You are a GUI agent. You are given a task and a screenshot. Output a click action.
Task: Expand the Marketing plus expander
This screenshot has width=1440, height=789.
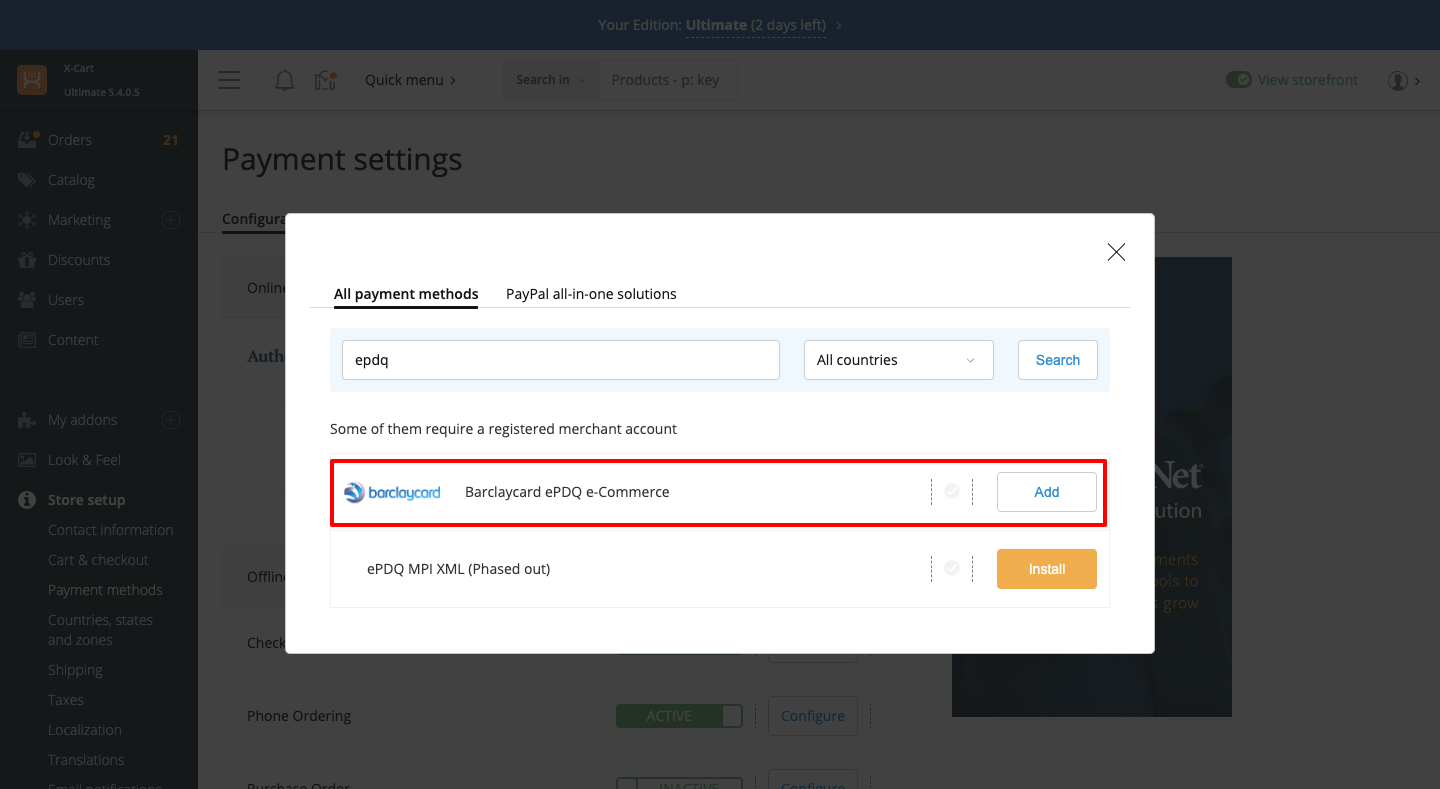(x=171, y=220)
